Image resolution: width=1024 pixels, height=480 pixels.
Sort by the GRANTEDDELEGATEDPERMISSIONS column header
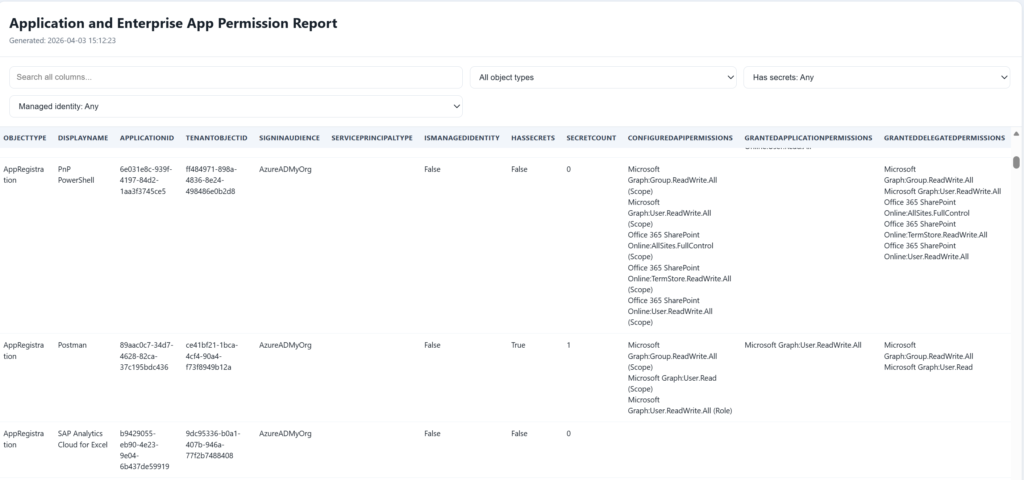[944, 137]
